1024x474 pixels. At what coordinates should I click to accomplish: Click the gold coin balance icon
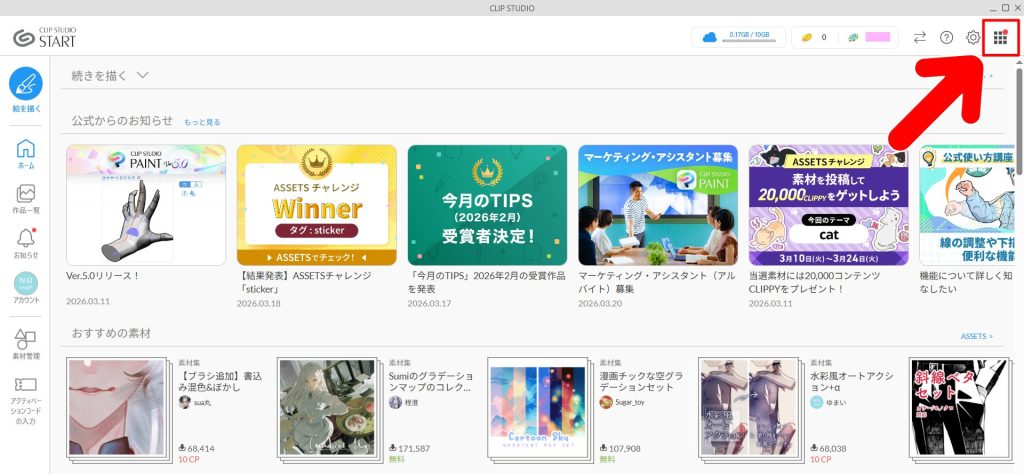[x=807, y=37]
